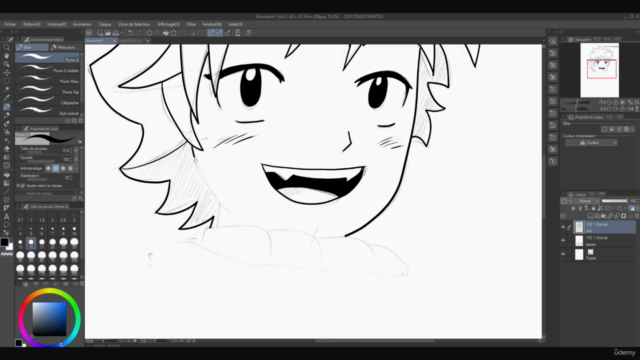Toggle the second highlighted snap icon in command bar
Image resolution: width=640 pixels, height=360 pixels.
pos(219,33)
